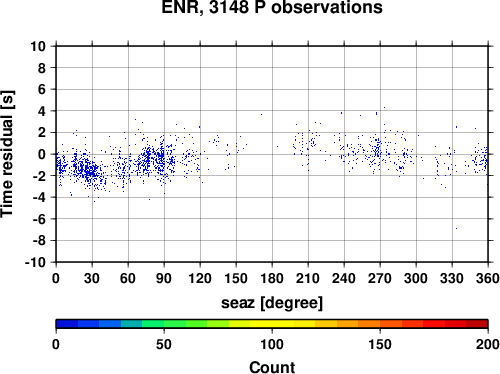The width and height of the screenshot is (500, 374).
Task: Click the 'Time residual [s]' y-axis label
Action: (x=7, y=154)
